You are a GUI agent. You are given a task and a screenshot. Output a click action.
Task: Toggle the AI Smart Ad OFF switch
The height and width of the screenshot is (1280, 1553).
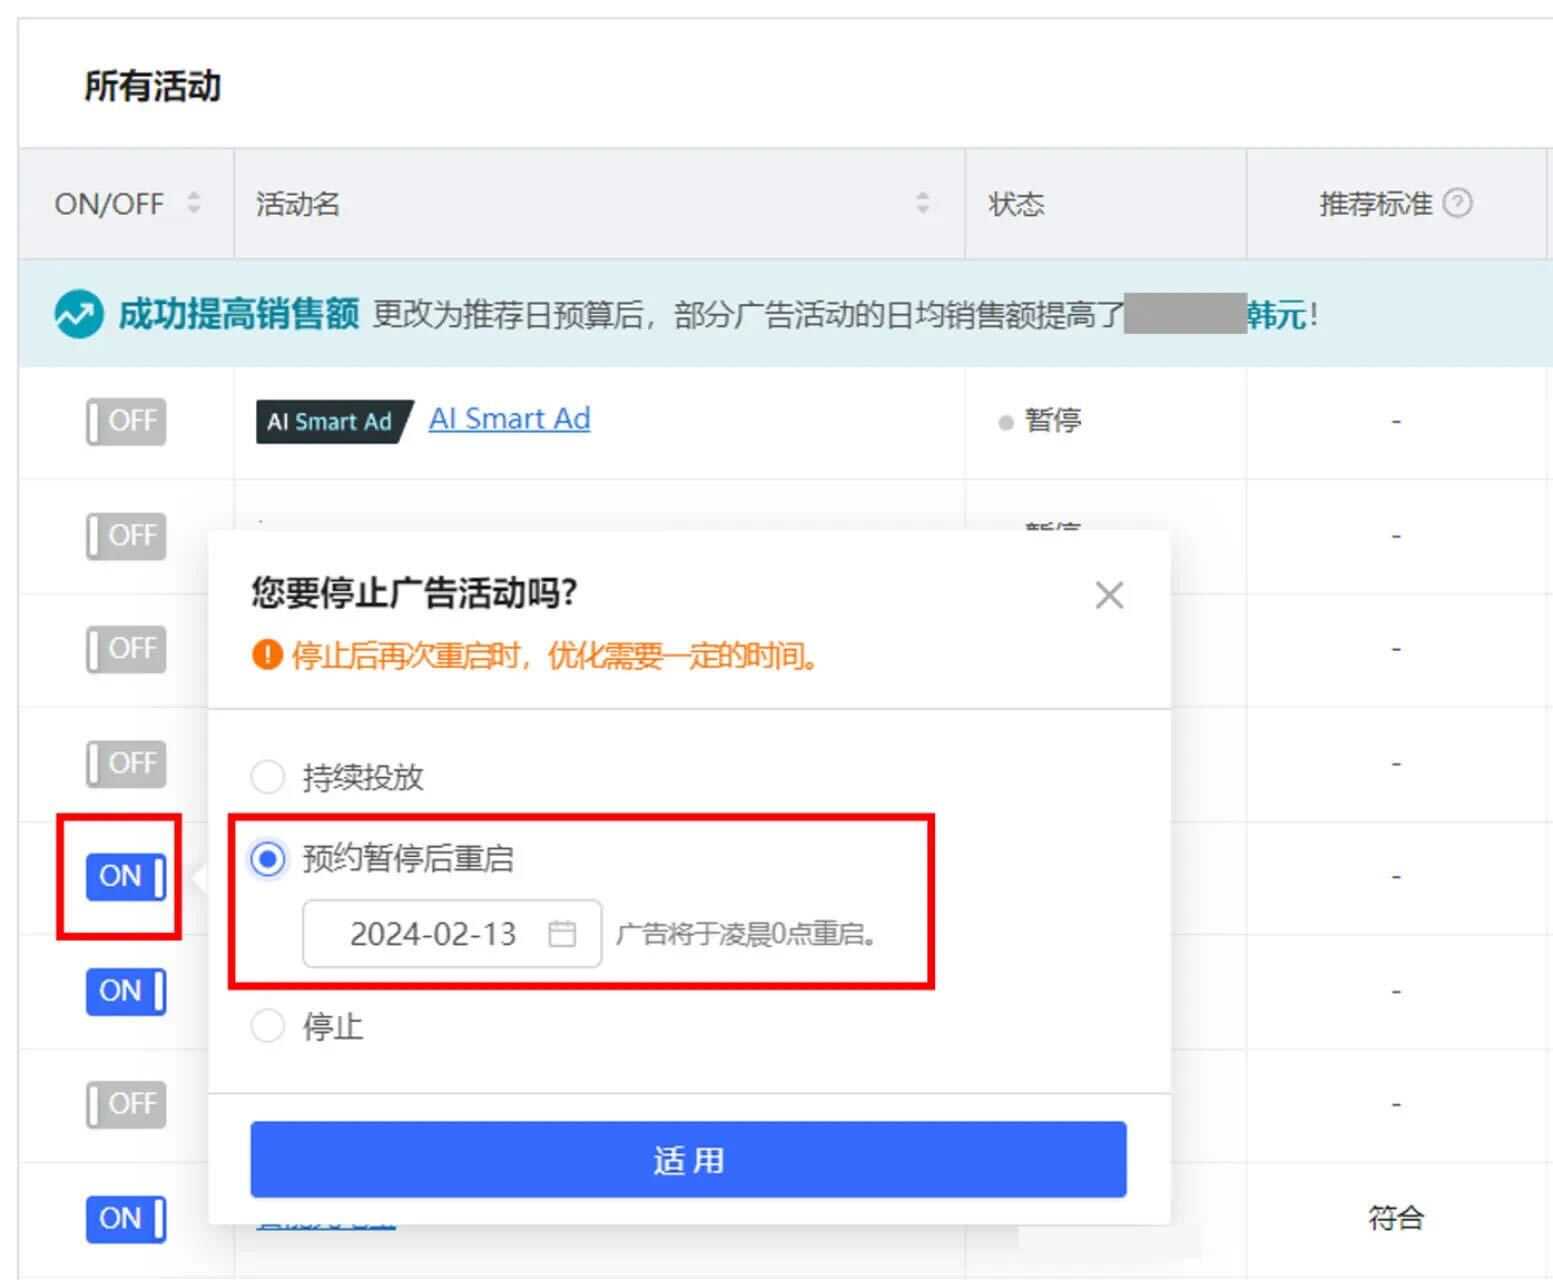pos(126,421)
